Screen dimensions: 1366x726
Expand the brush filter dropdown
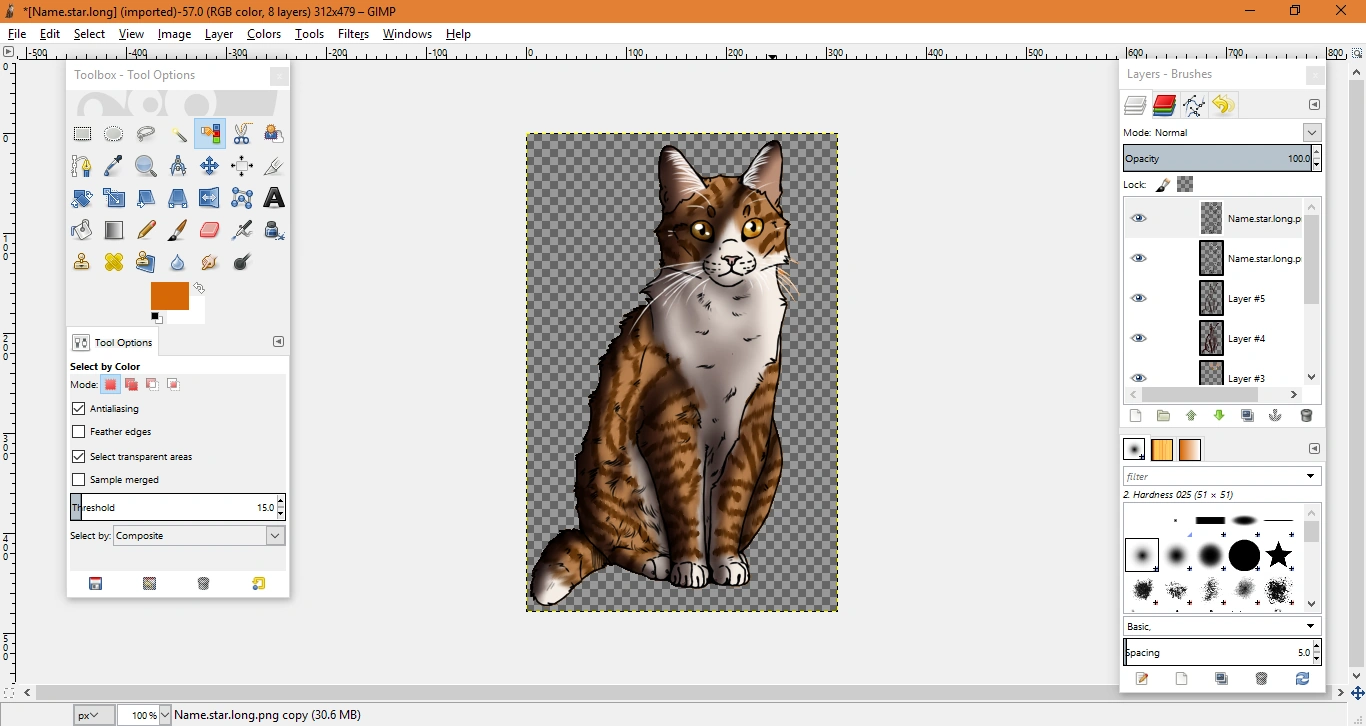point(1310,477)
